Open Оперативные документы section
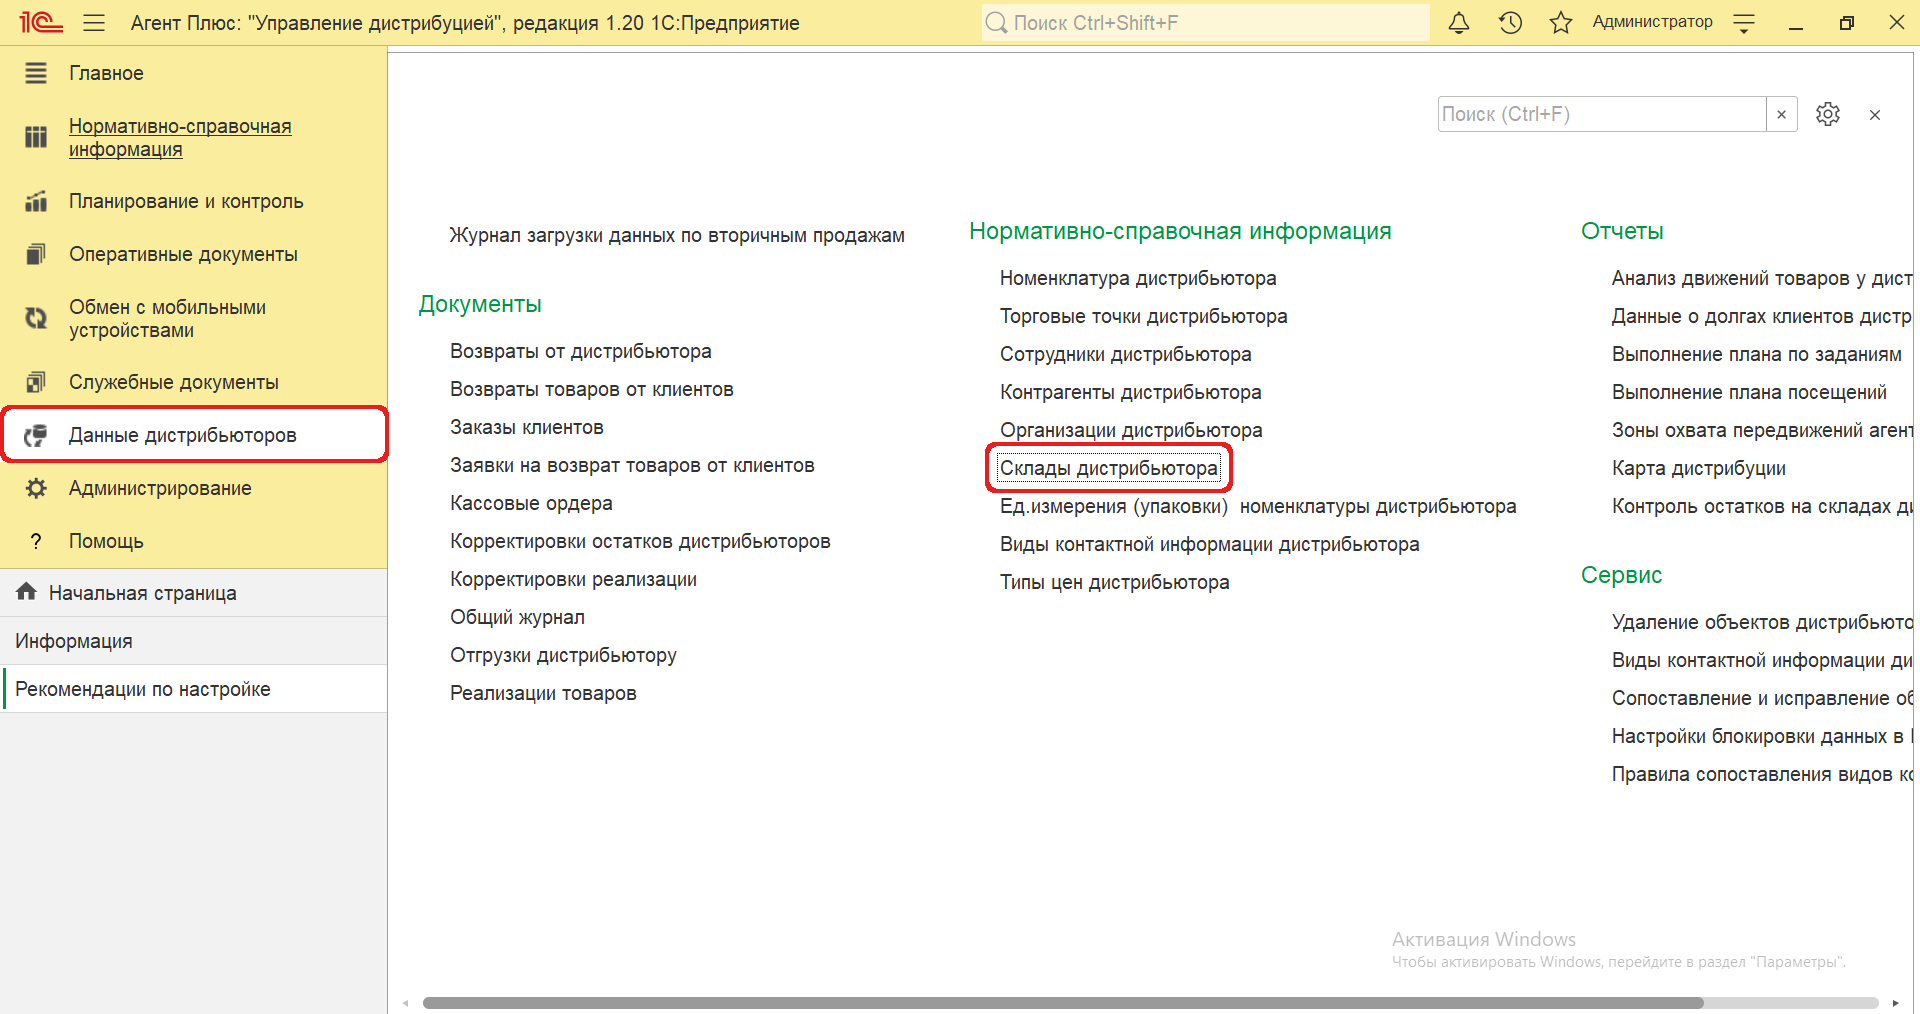 pyautogui.click(x=183, y=254)
